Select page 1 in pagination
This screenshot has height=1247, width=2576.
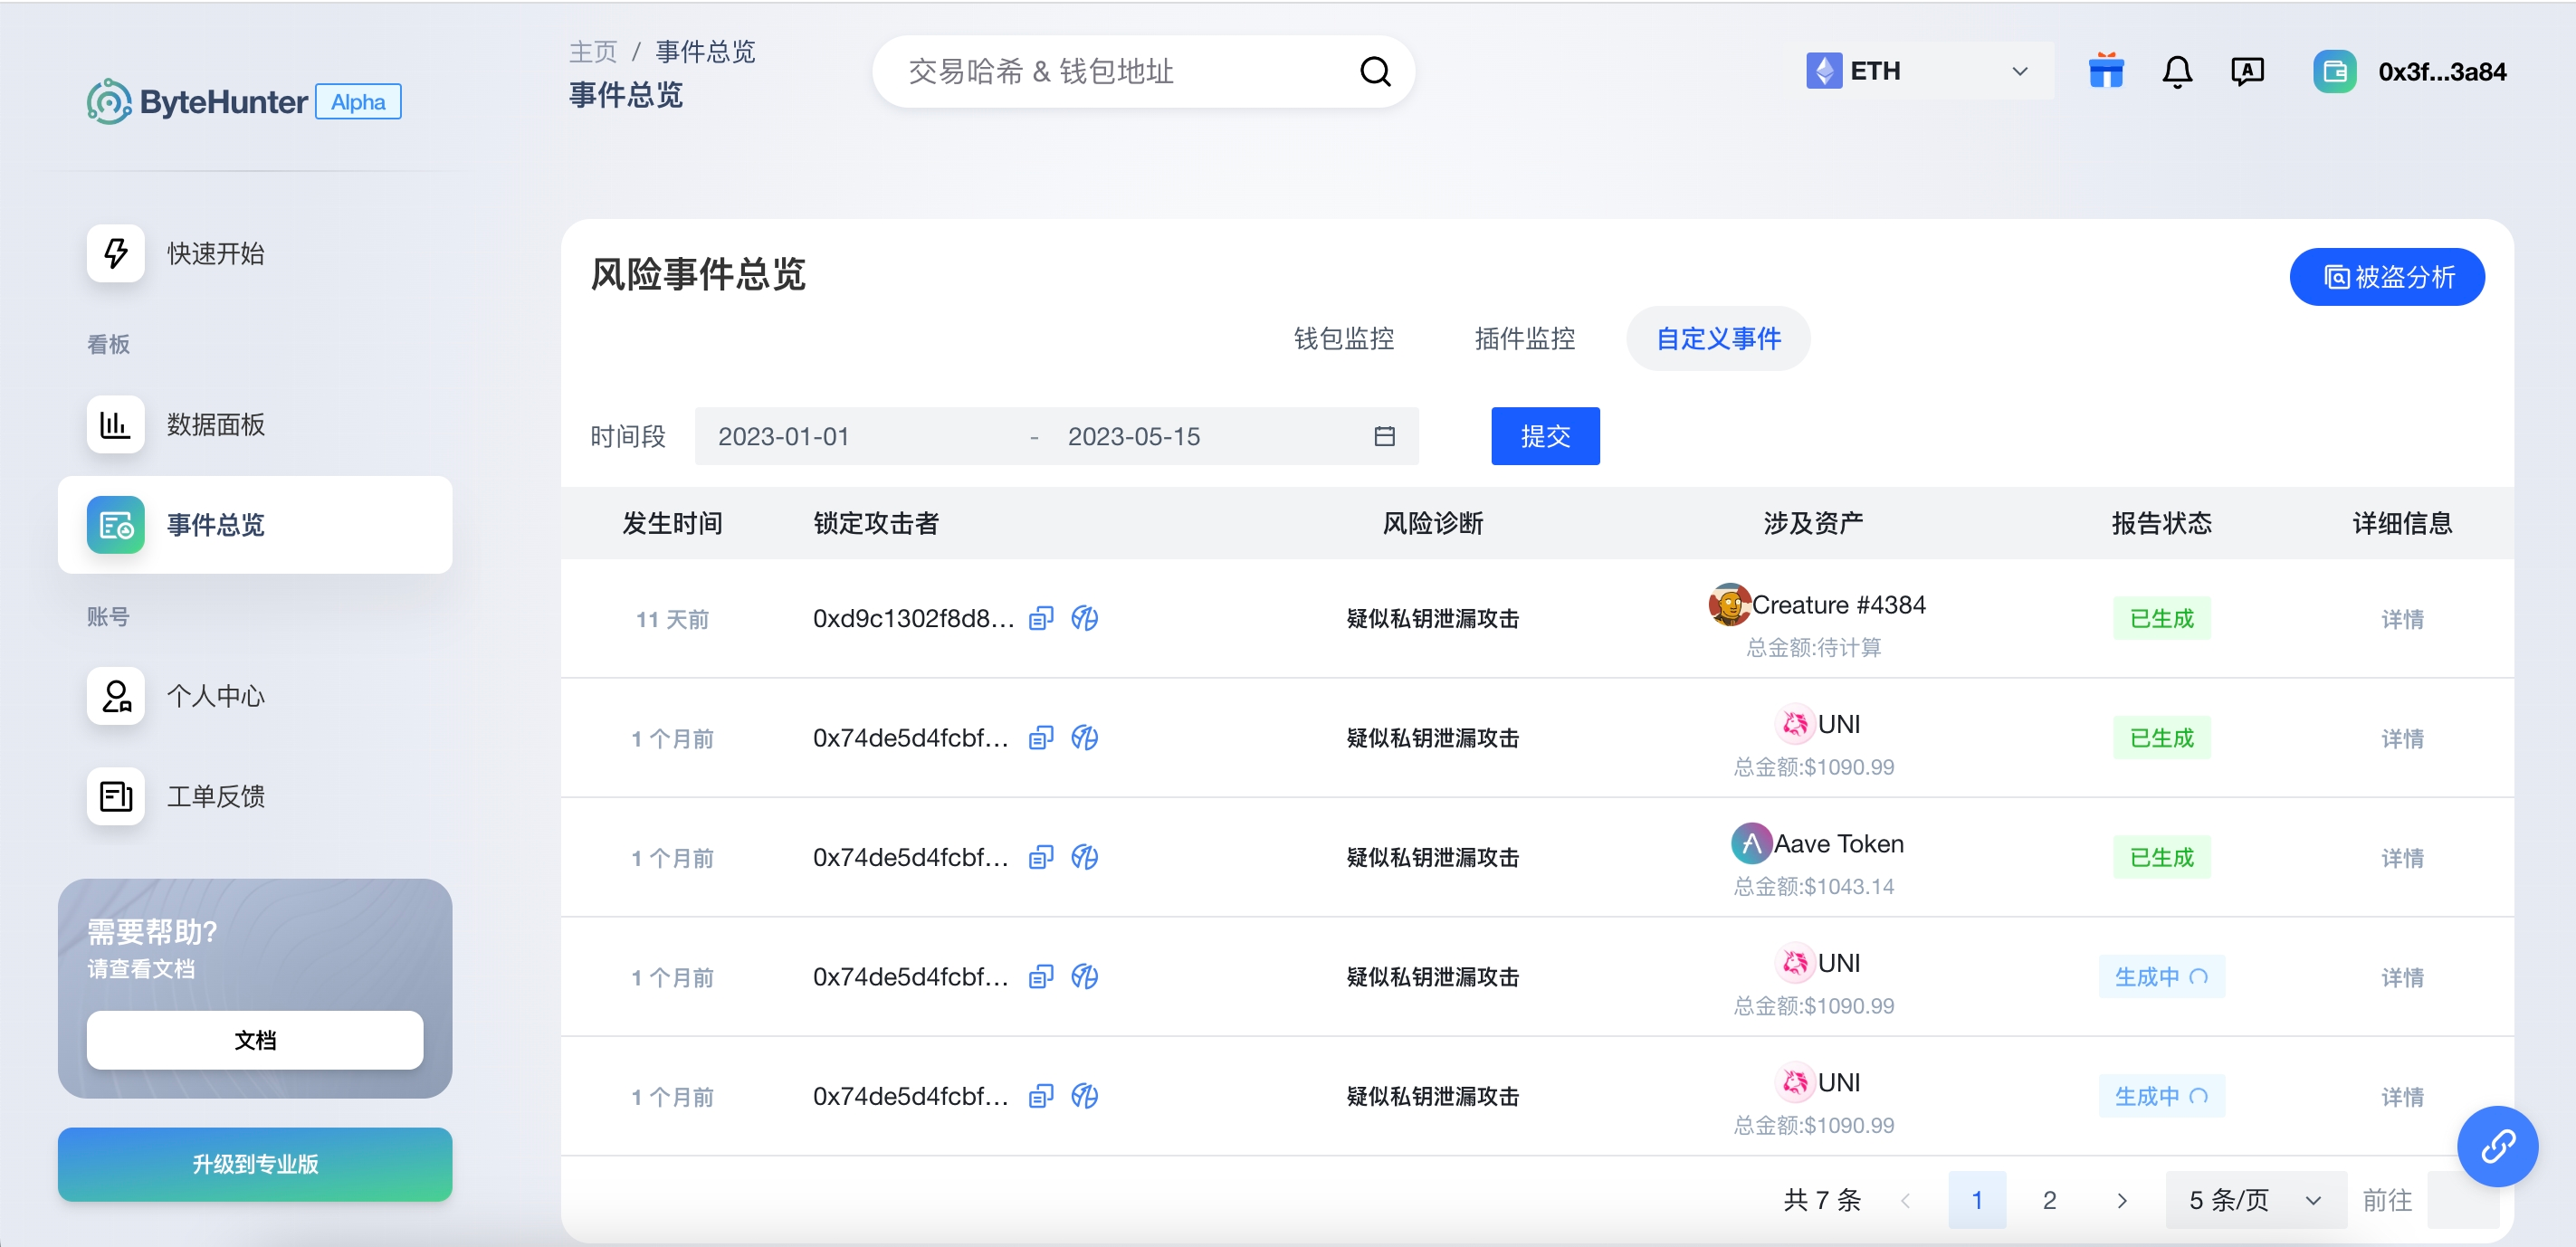[x=1977, y=1200]
